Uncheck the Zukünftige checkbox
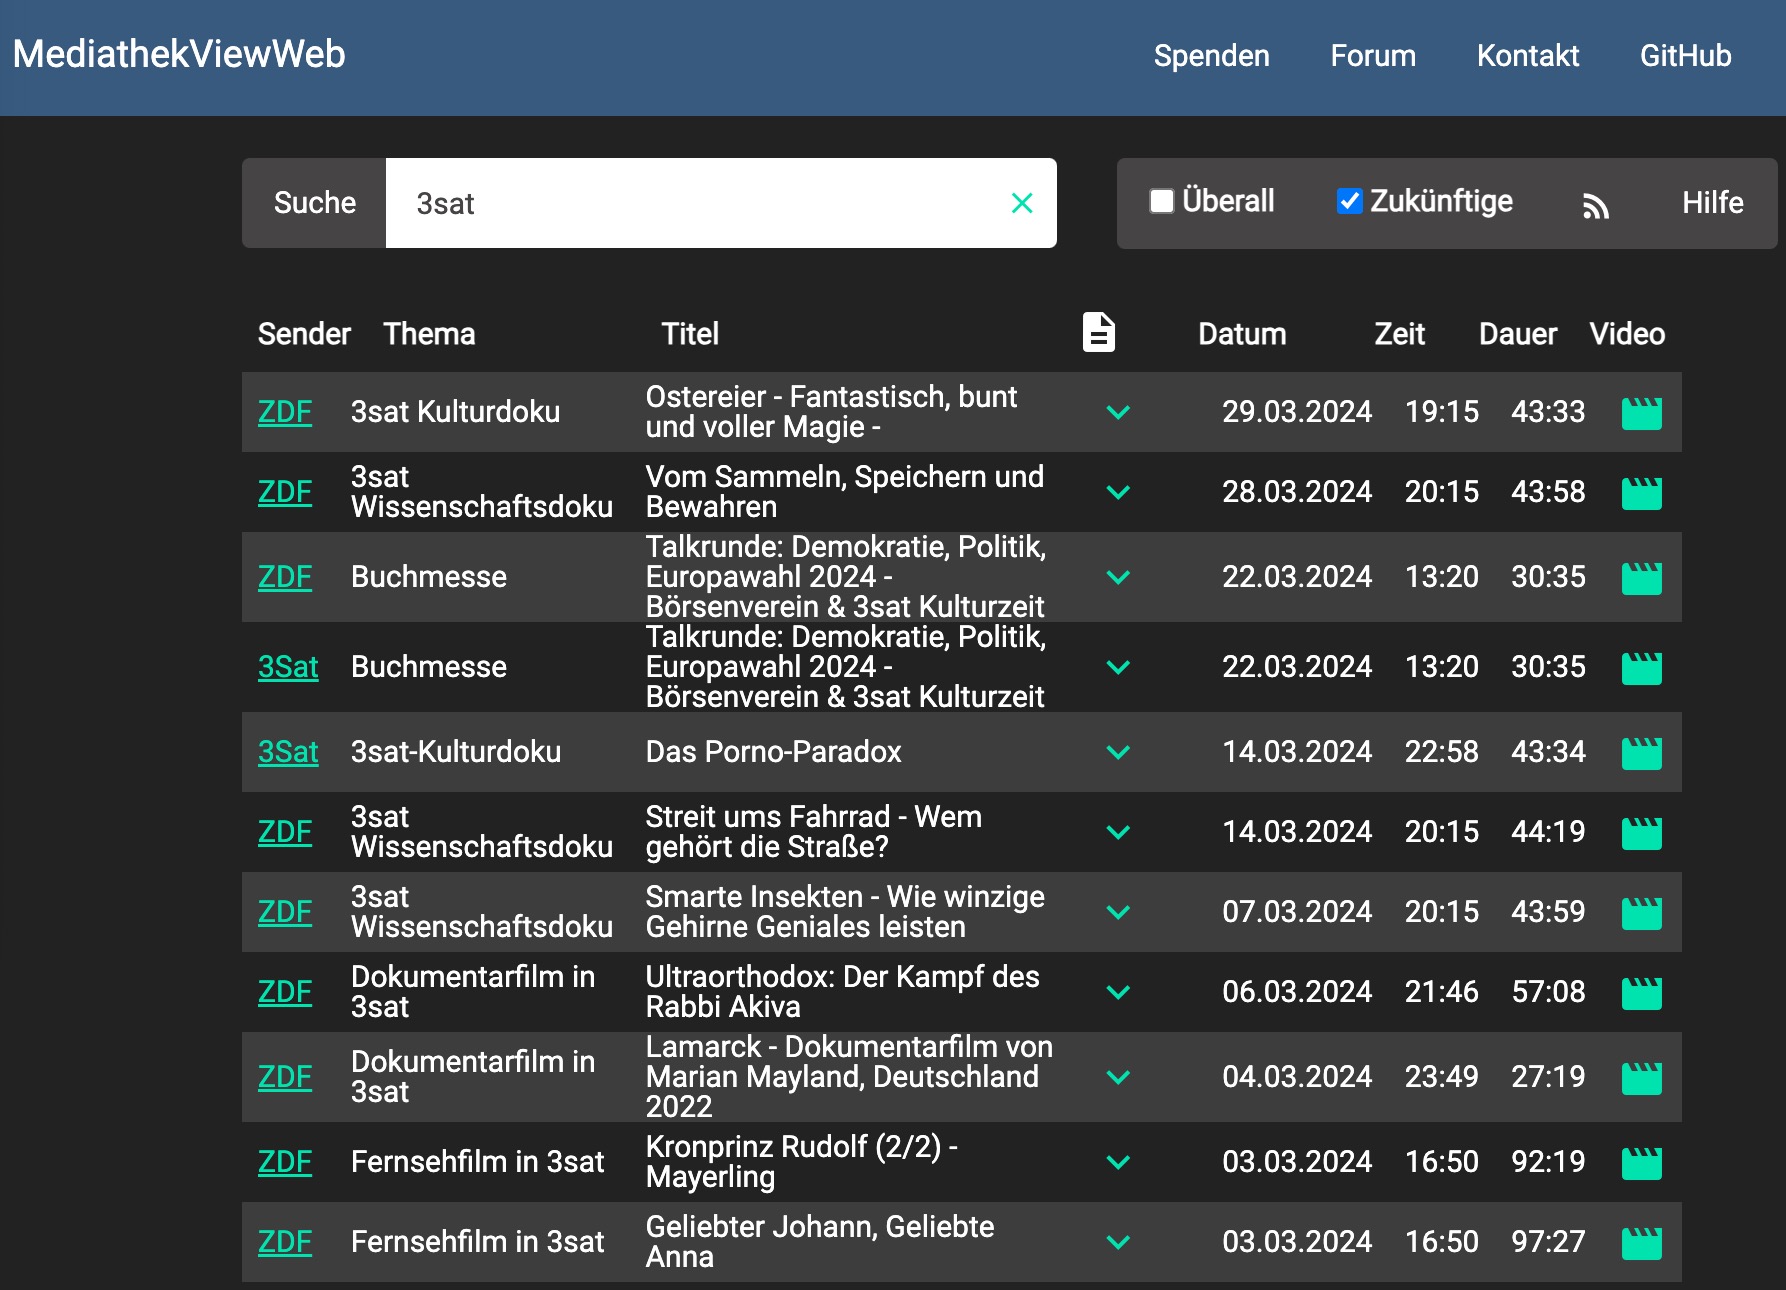This screenshot has height=1290, width=1786. (x=1349, y=201)
